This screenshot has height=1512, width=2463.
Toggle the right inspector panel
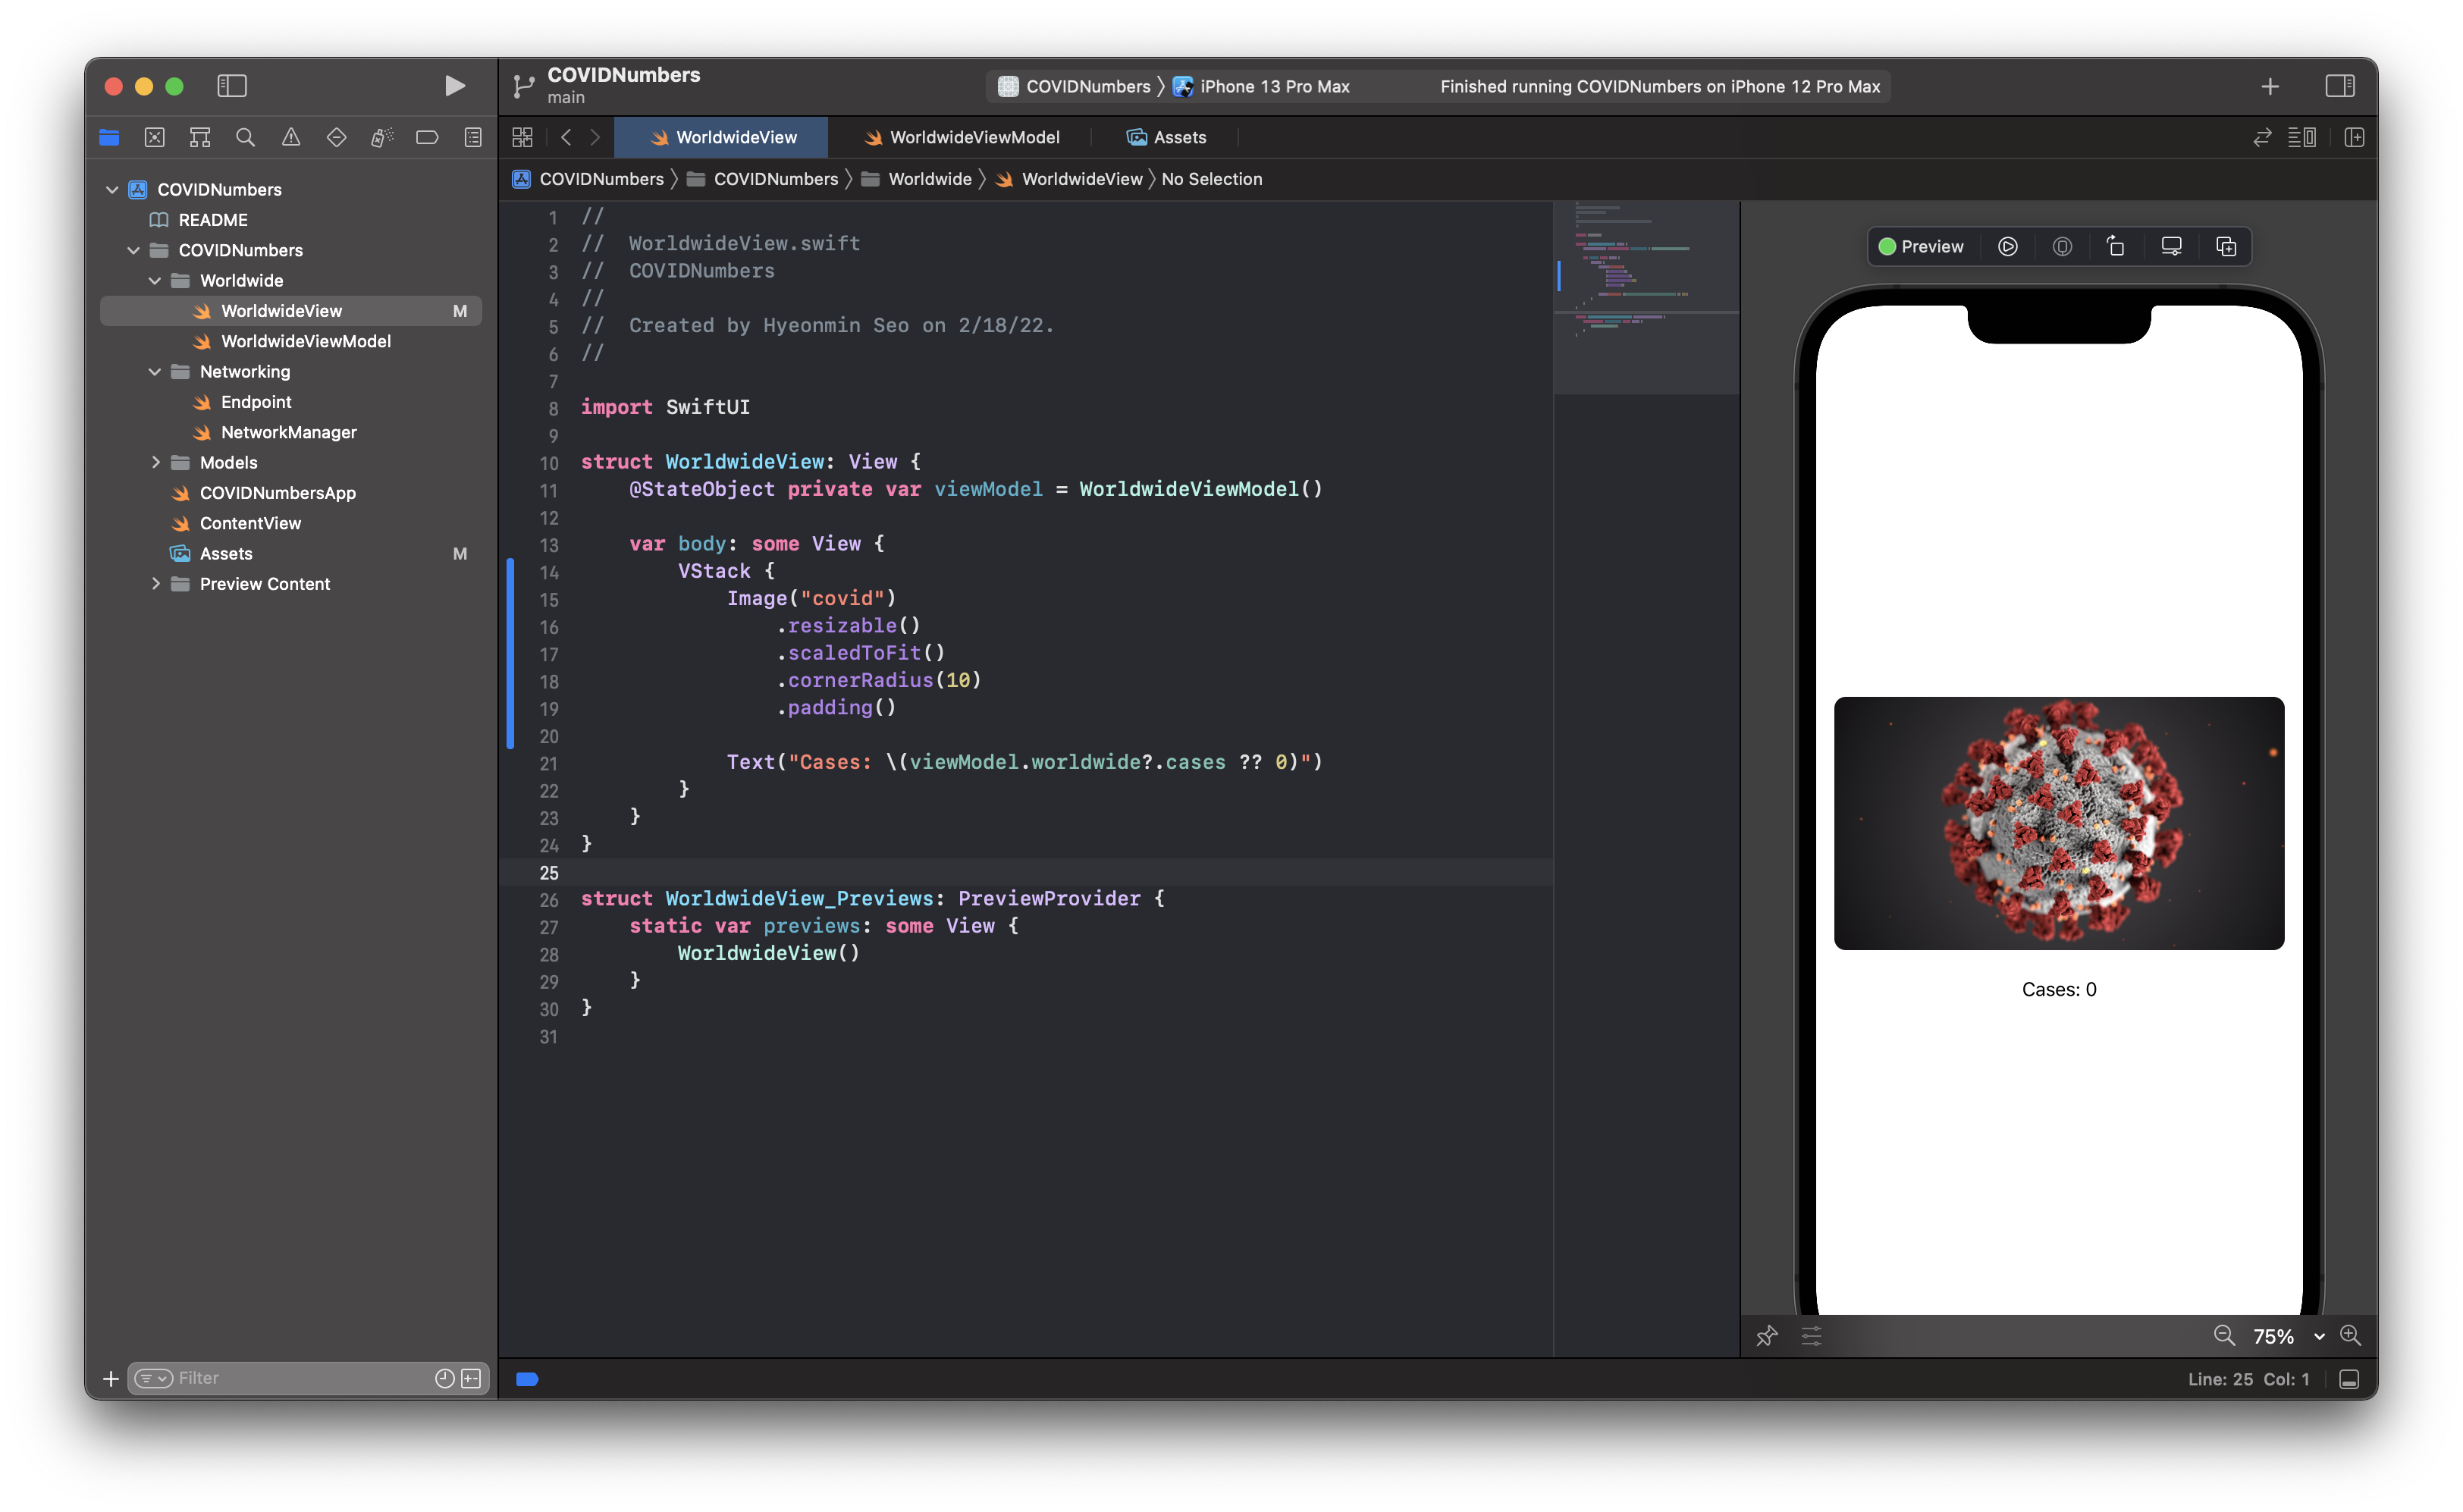tap(2340, 86)
